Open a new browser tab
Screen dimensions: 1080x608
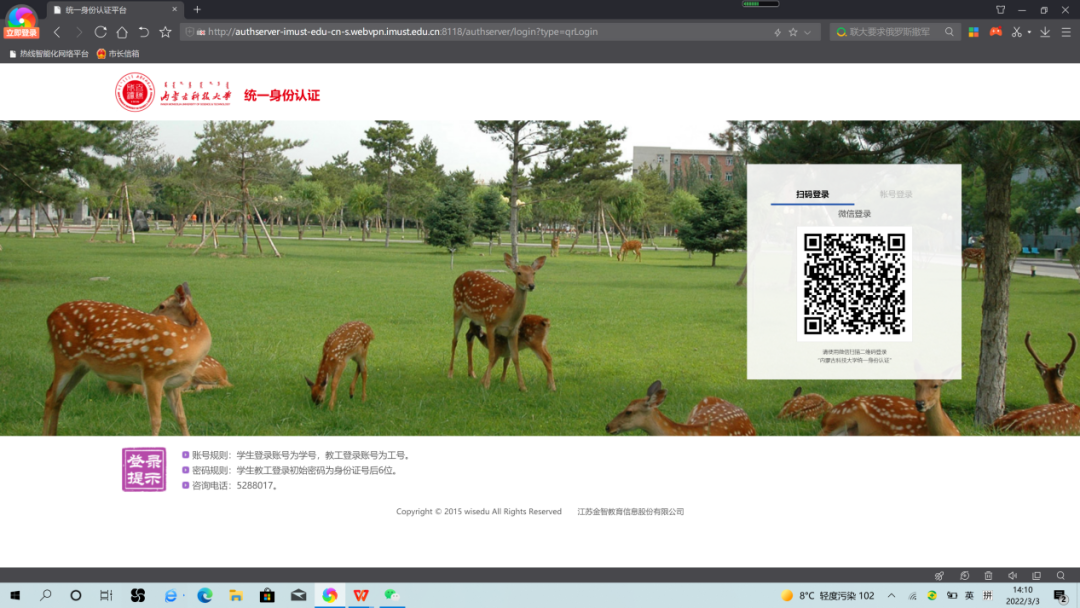pyautogui.click(x=197, y=10)
